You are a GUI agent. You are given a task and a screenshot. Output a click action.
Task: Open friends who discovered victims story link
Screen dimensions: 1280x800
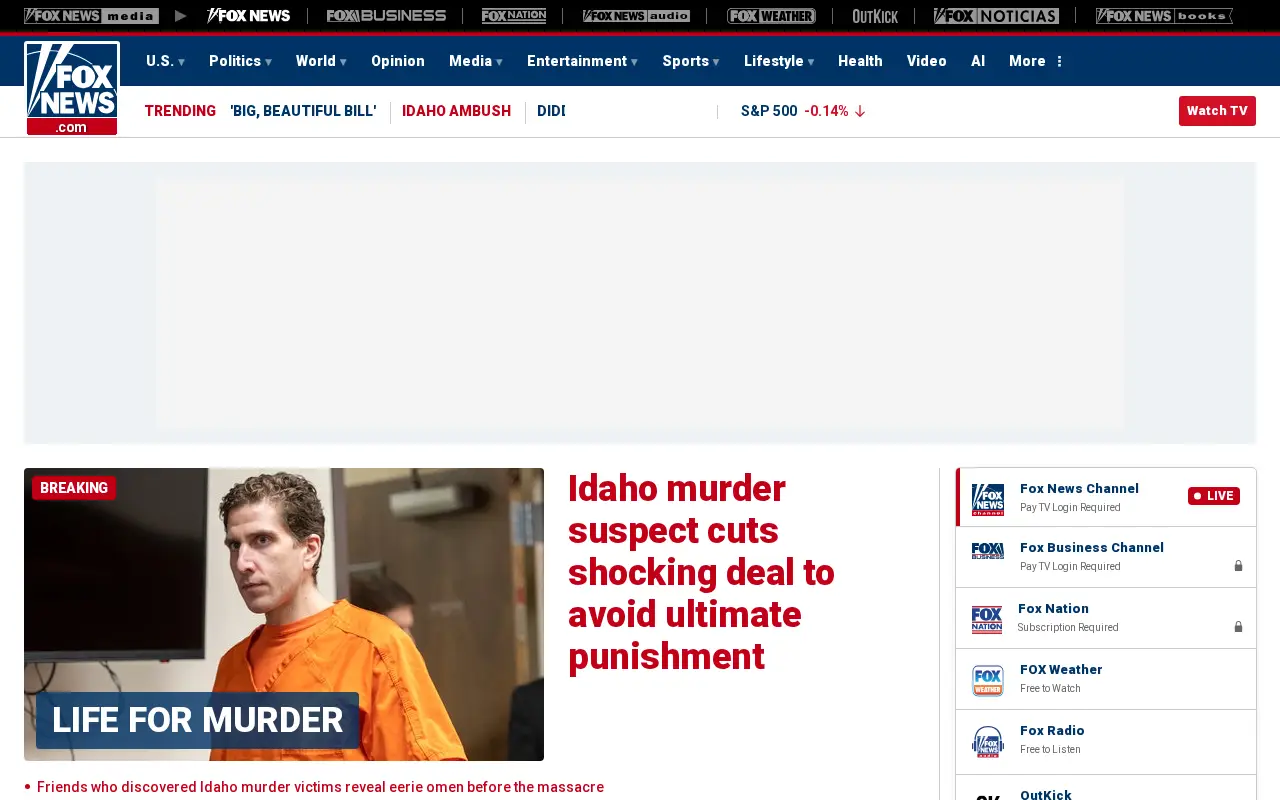coord(320,787)
